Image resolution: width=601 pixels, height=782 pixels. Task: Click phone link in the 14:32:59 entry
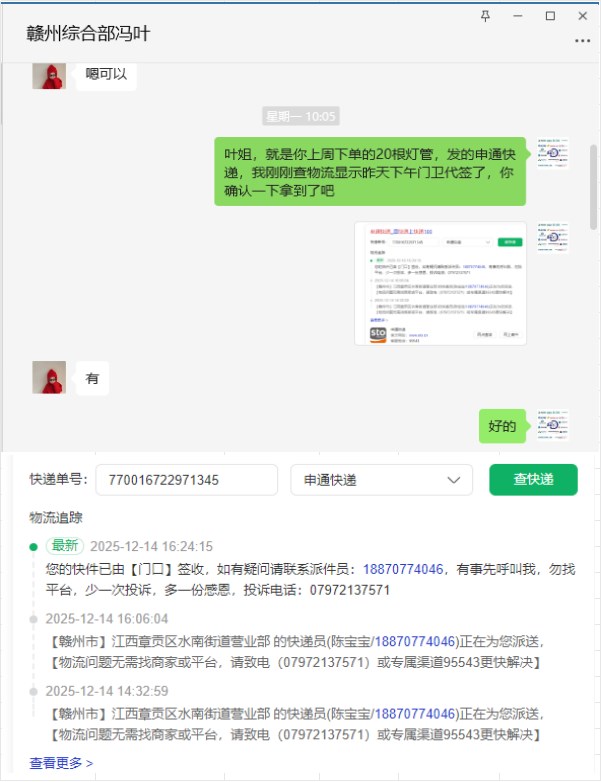pos(415,714)
